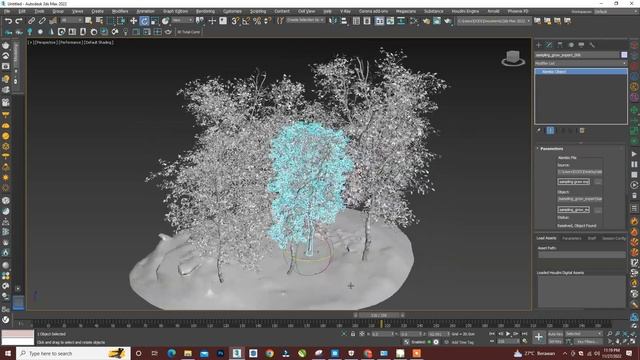
Task: Select the Unlink Selection icon
Action: coord(42,20)
